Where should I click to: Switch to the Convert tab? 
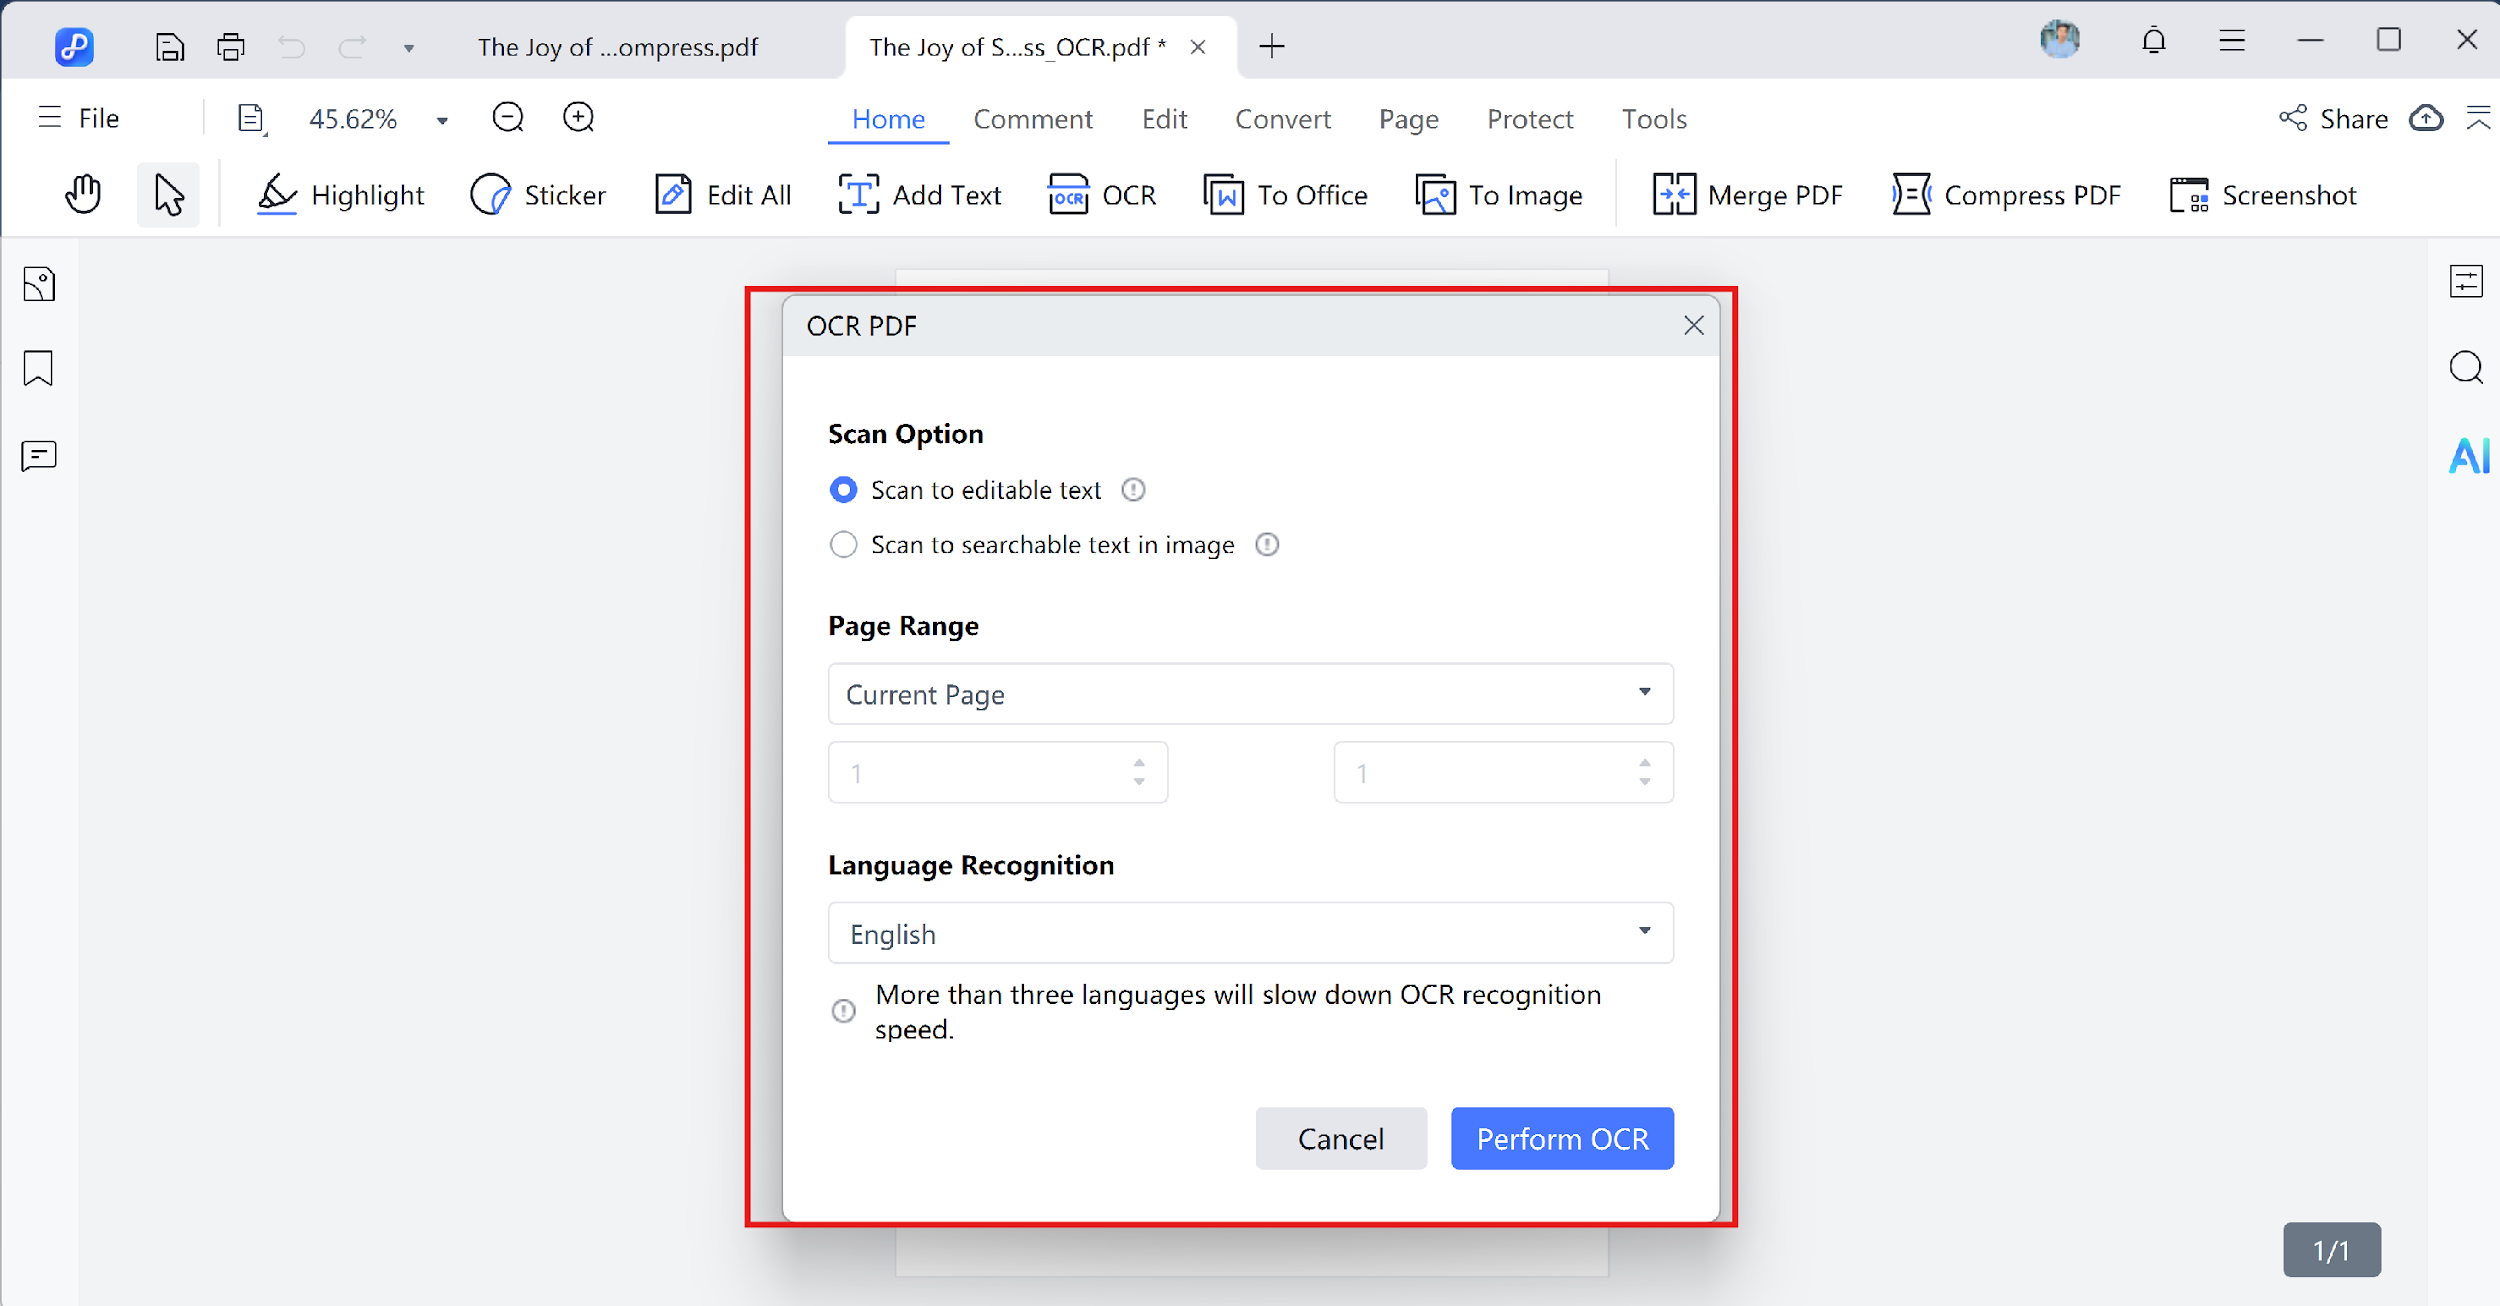[x=1282, y=119]
